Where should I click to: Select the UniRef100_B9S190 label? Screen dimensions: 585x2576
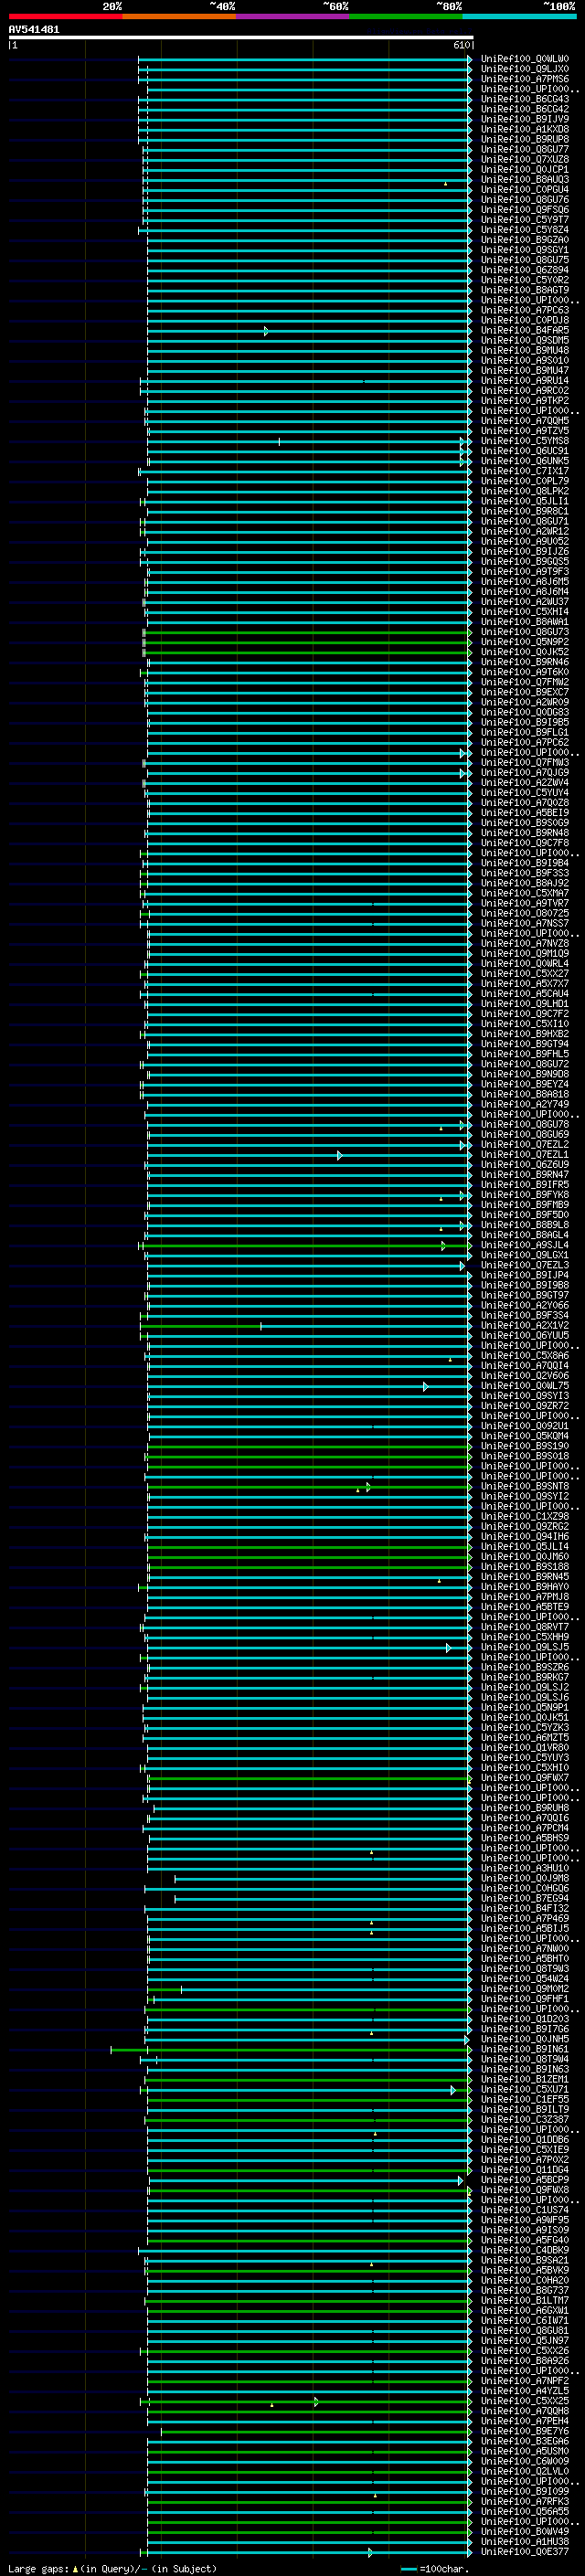[x=525, y=1446]
